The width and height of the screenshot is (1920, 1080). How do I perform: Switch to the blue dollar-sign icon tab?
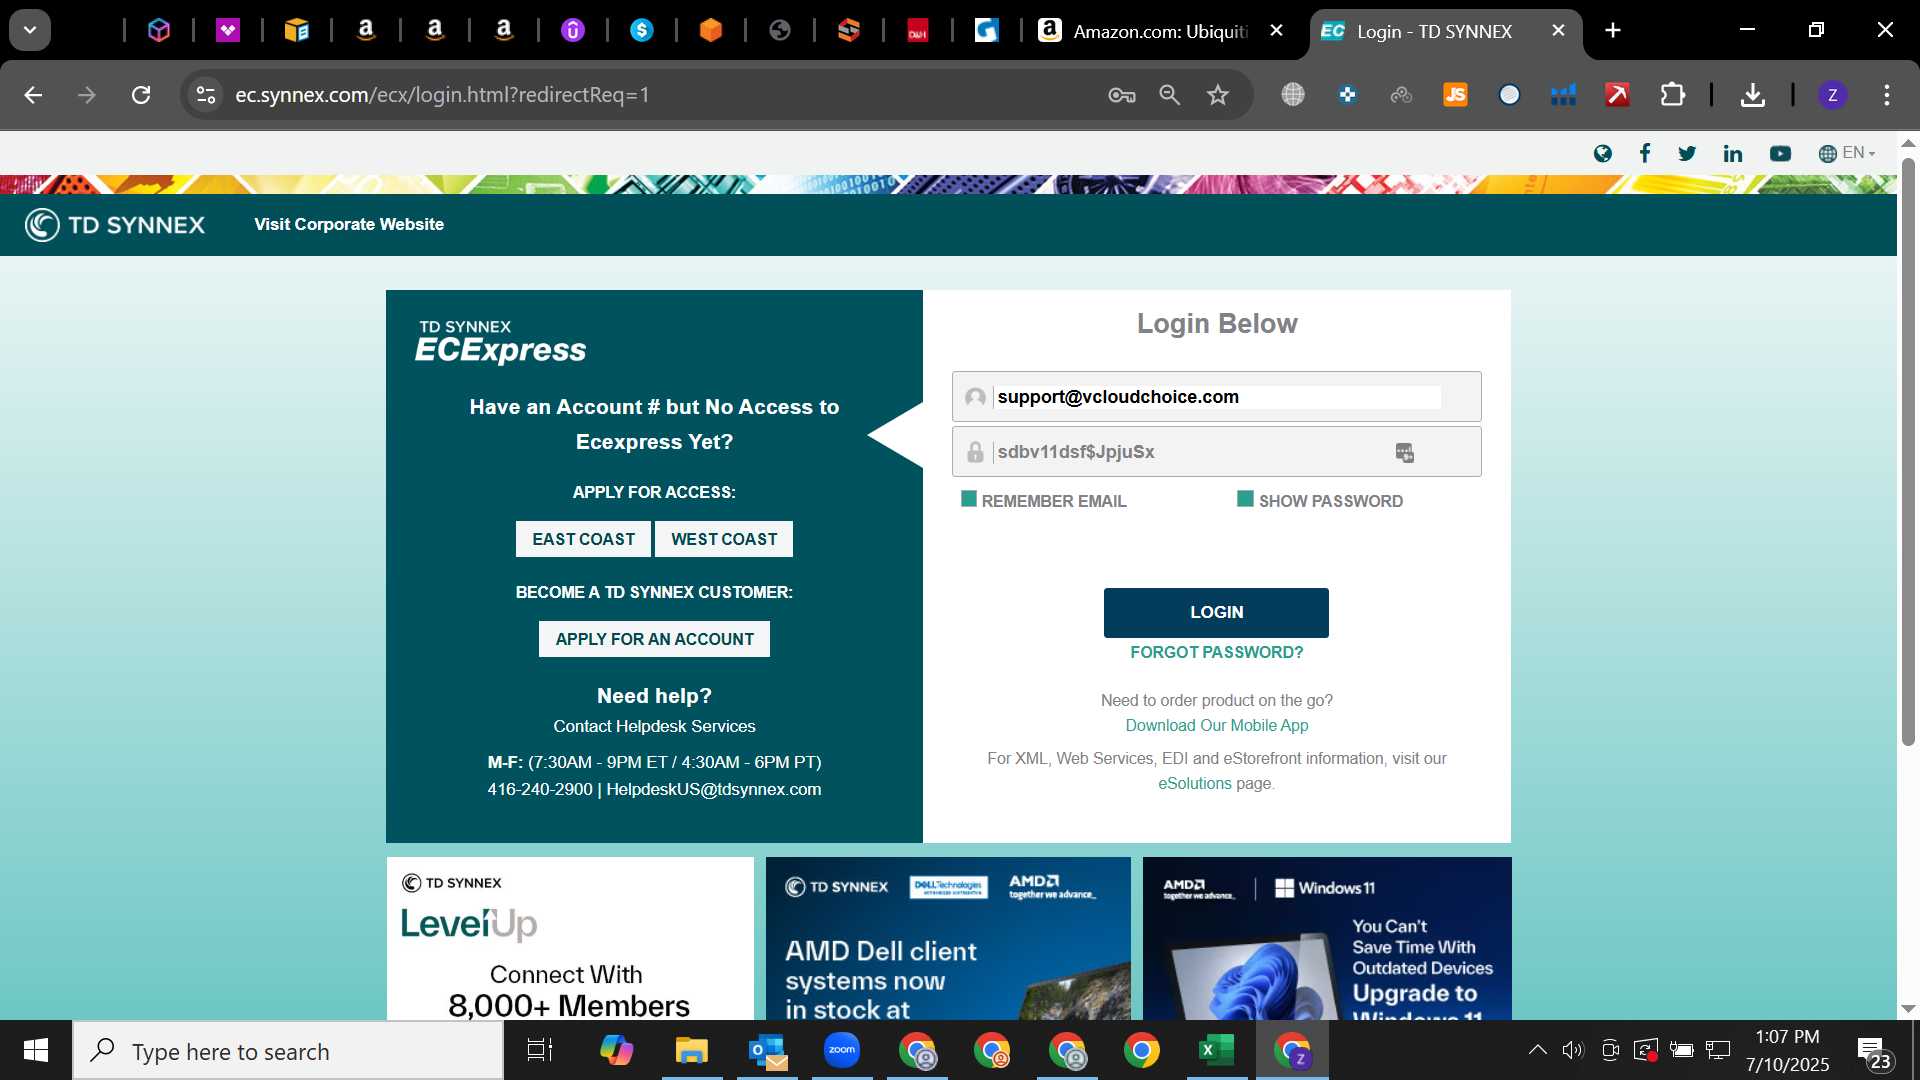tap(642, 31)
